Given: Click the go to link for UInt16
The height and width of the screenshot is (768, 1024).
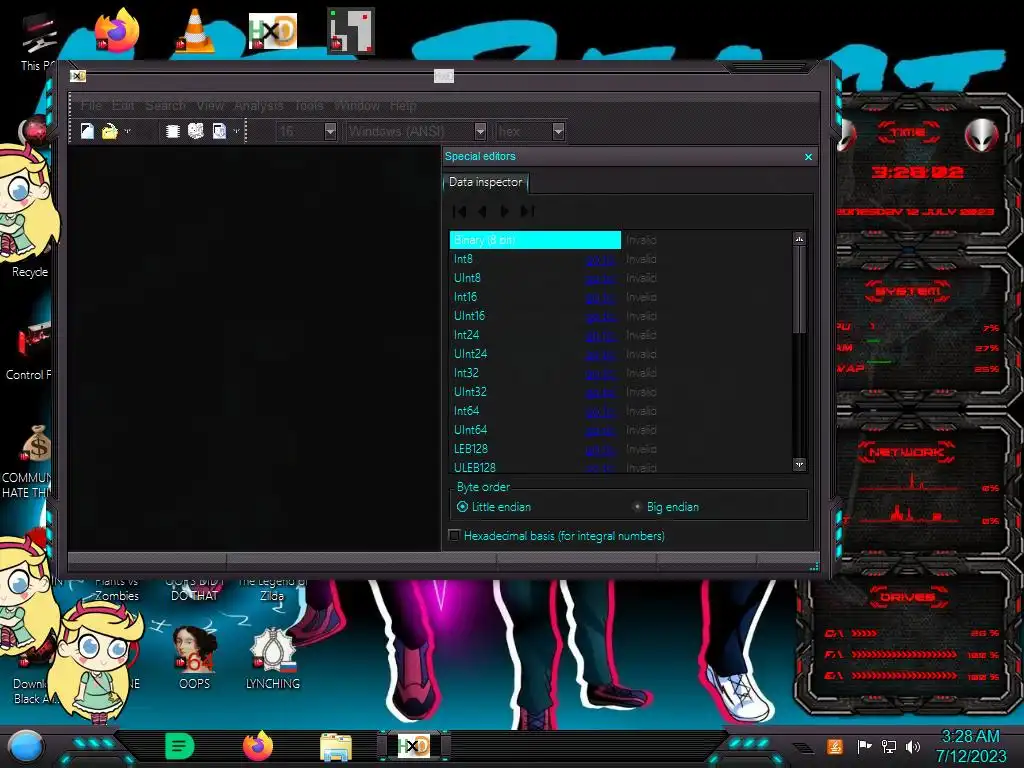Looking at the screenshot, I should (x=600, y=317).
